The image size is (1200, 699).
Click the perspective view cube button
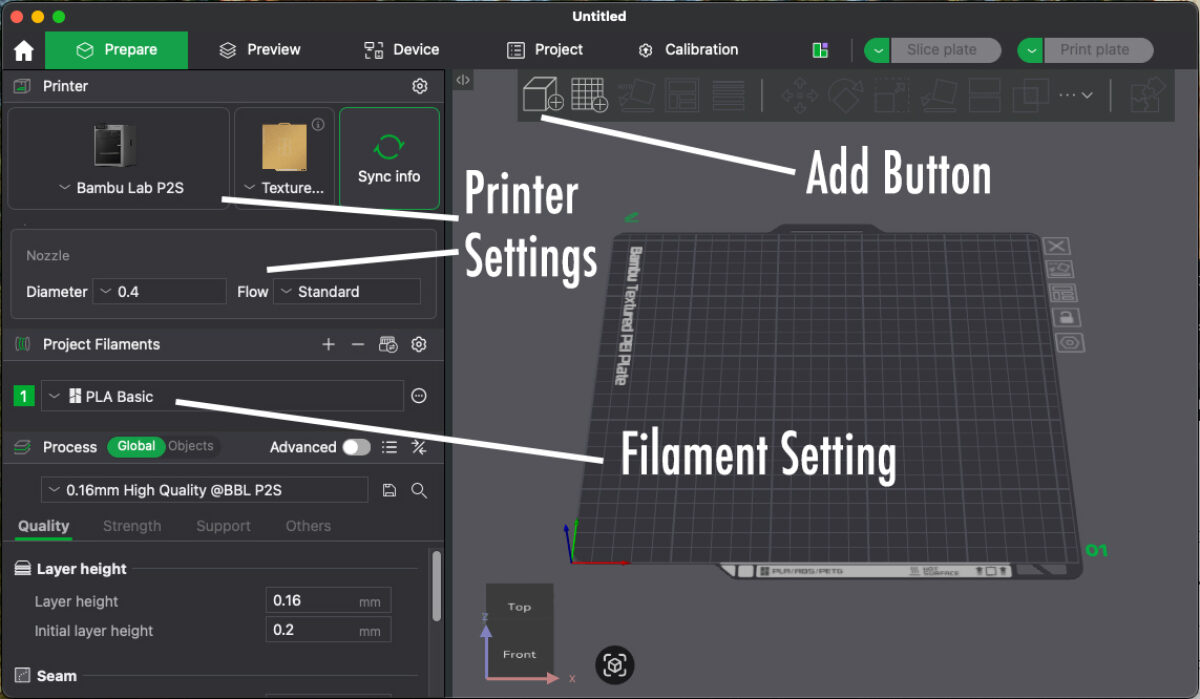click(x=615, y=665)
